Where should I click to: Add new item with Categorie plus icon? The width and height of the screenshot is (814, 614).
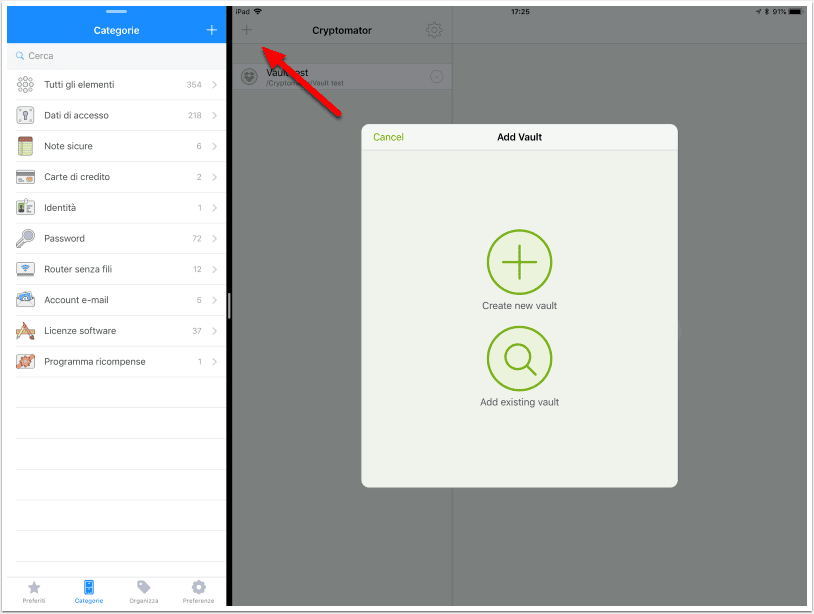211,30
